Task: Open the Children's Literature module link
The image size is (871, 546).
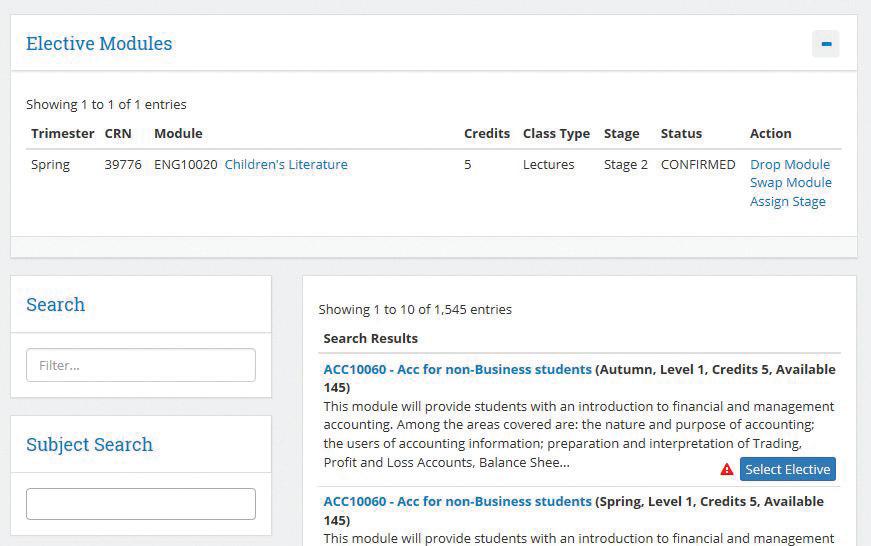Action: [286, 165]
